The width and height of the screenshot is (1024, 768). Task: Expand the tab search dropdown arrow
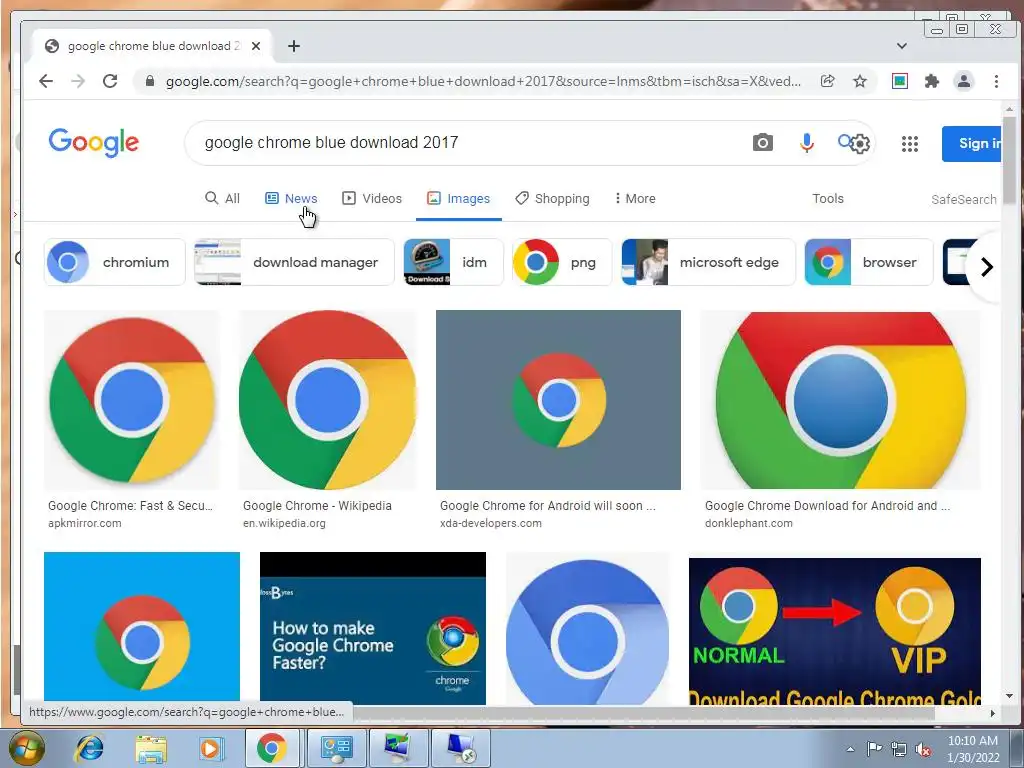901,46
